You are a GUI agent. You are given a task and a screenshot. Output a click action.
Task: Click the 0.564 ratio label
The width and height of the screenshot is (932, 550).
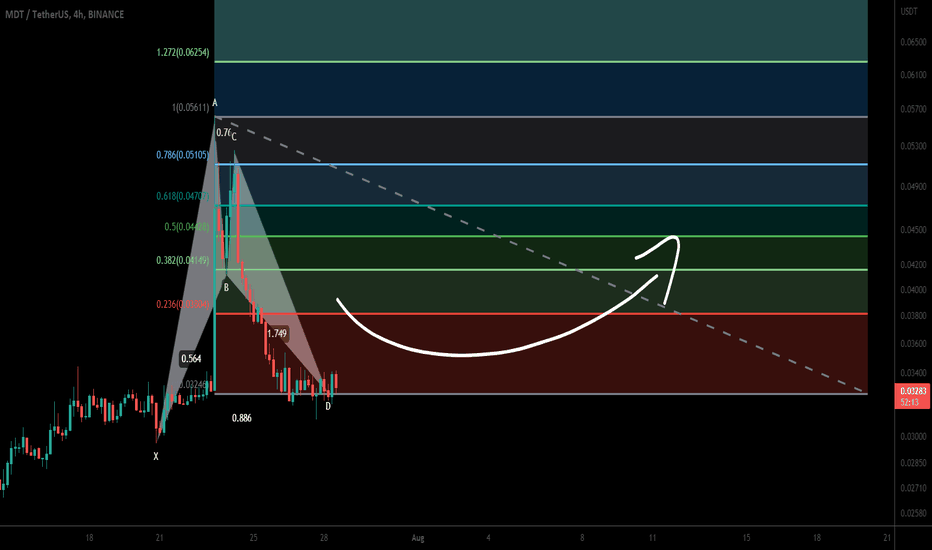[191, 359]
